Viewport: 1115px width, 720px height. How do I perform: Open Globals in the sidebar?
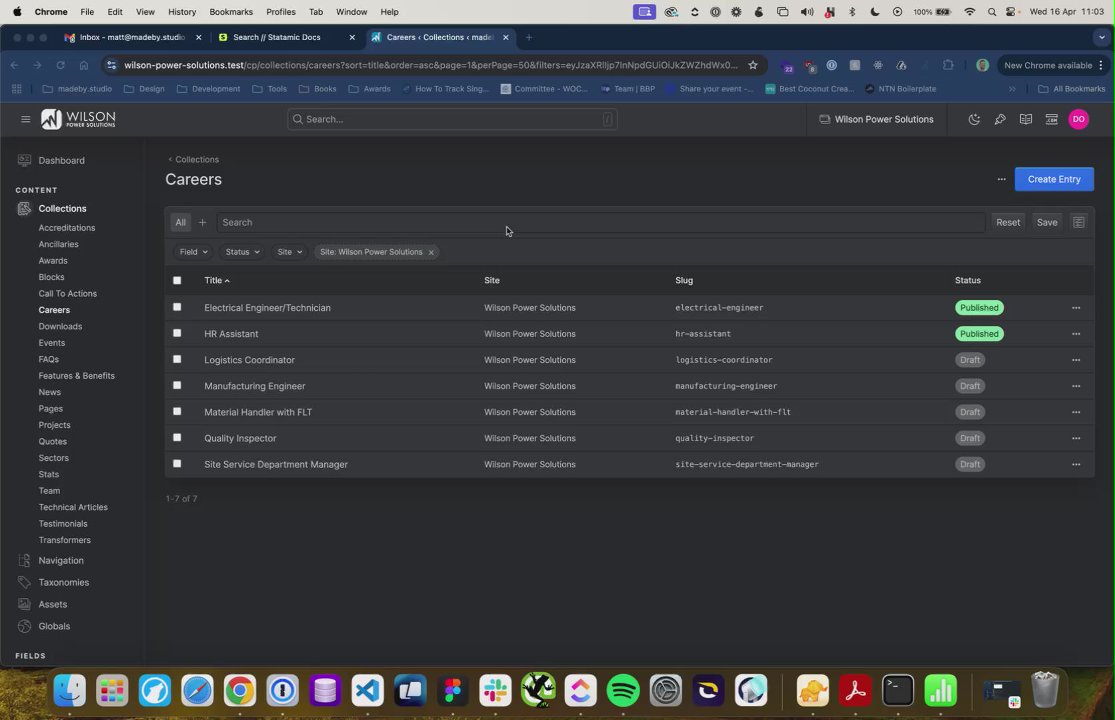pyautogui.click(x=54, y=627)
